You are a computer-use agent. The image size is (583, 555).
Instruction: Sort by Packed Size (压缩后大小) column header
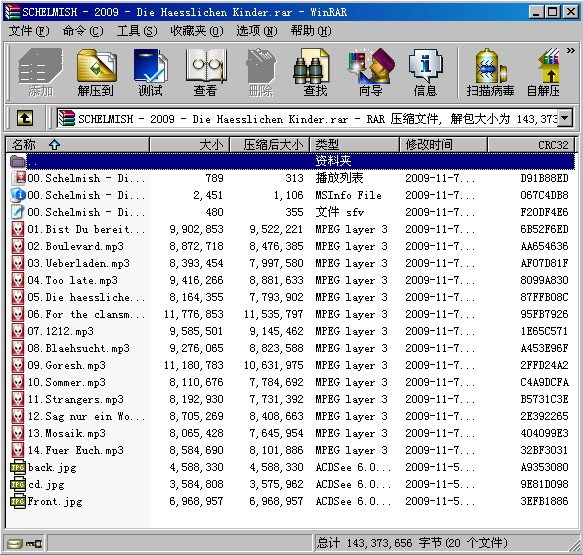tap(270, 145)
